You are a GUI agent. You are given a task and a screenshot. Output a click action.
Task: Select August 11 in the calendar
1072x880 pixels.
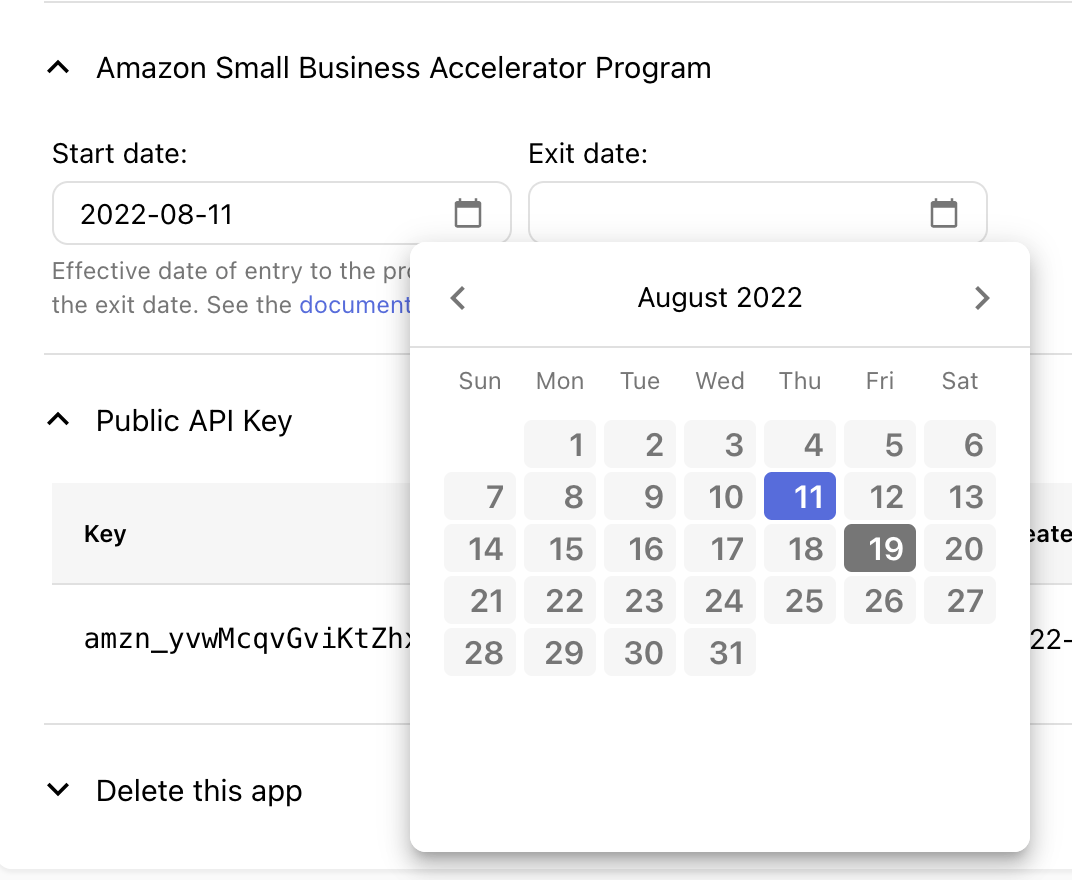800,497
